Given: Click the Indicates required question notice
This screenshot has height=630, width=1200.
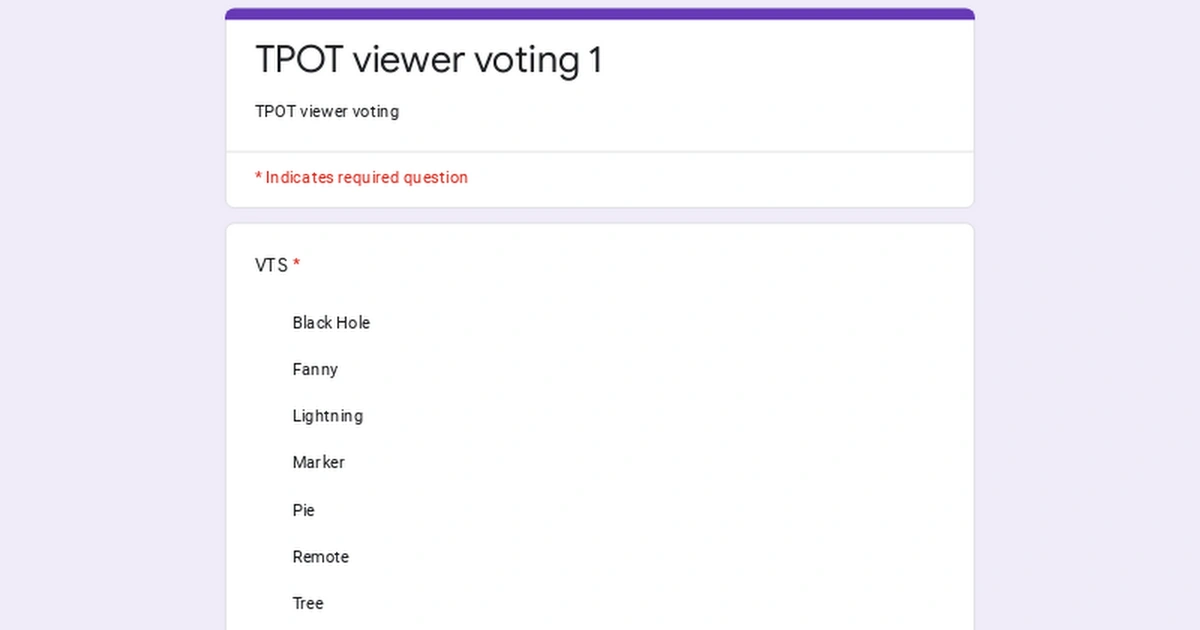Looking at the screenshot, I should point(361,177).
